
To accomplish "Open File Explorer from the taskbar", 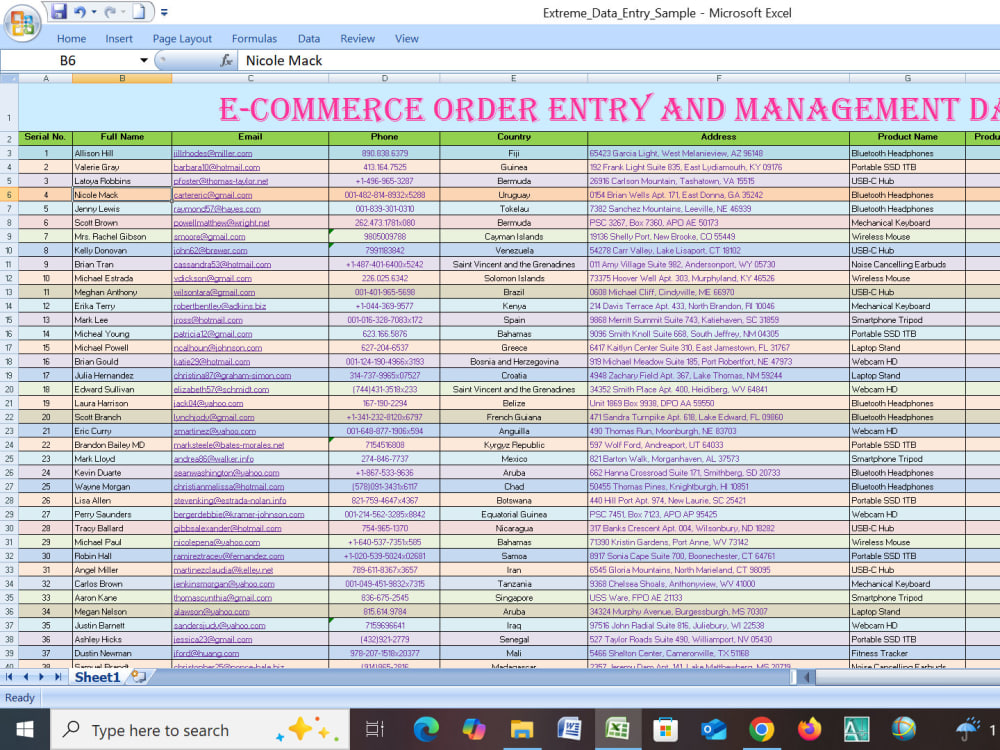I will 522,730.
